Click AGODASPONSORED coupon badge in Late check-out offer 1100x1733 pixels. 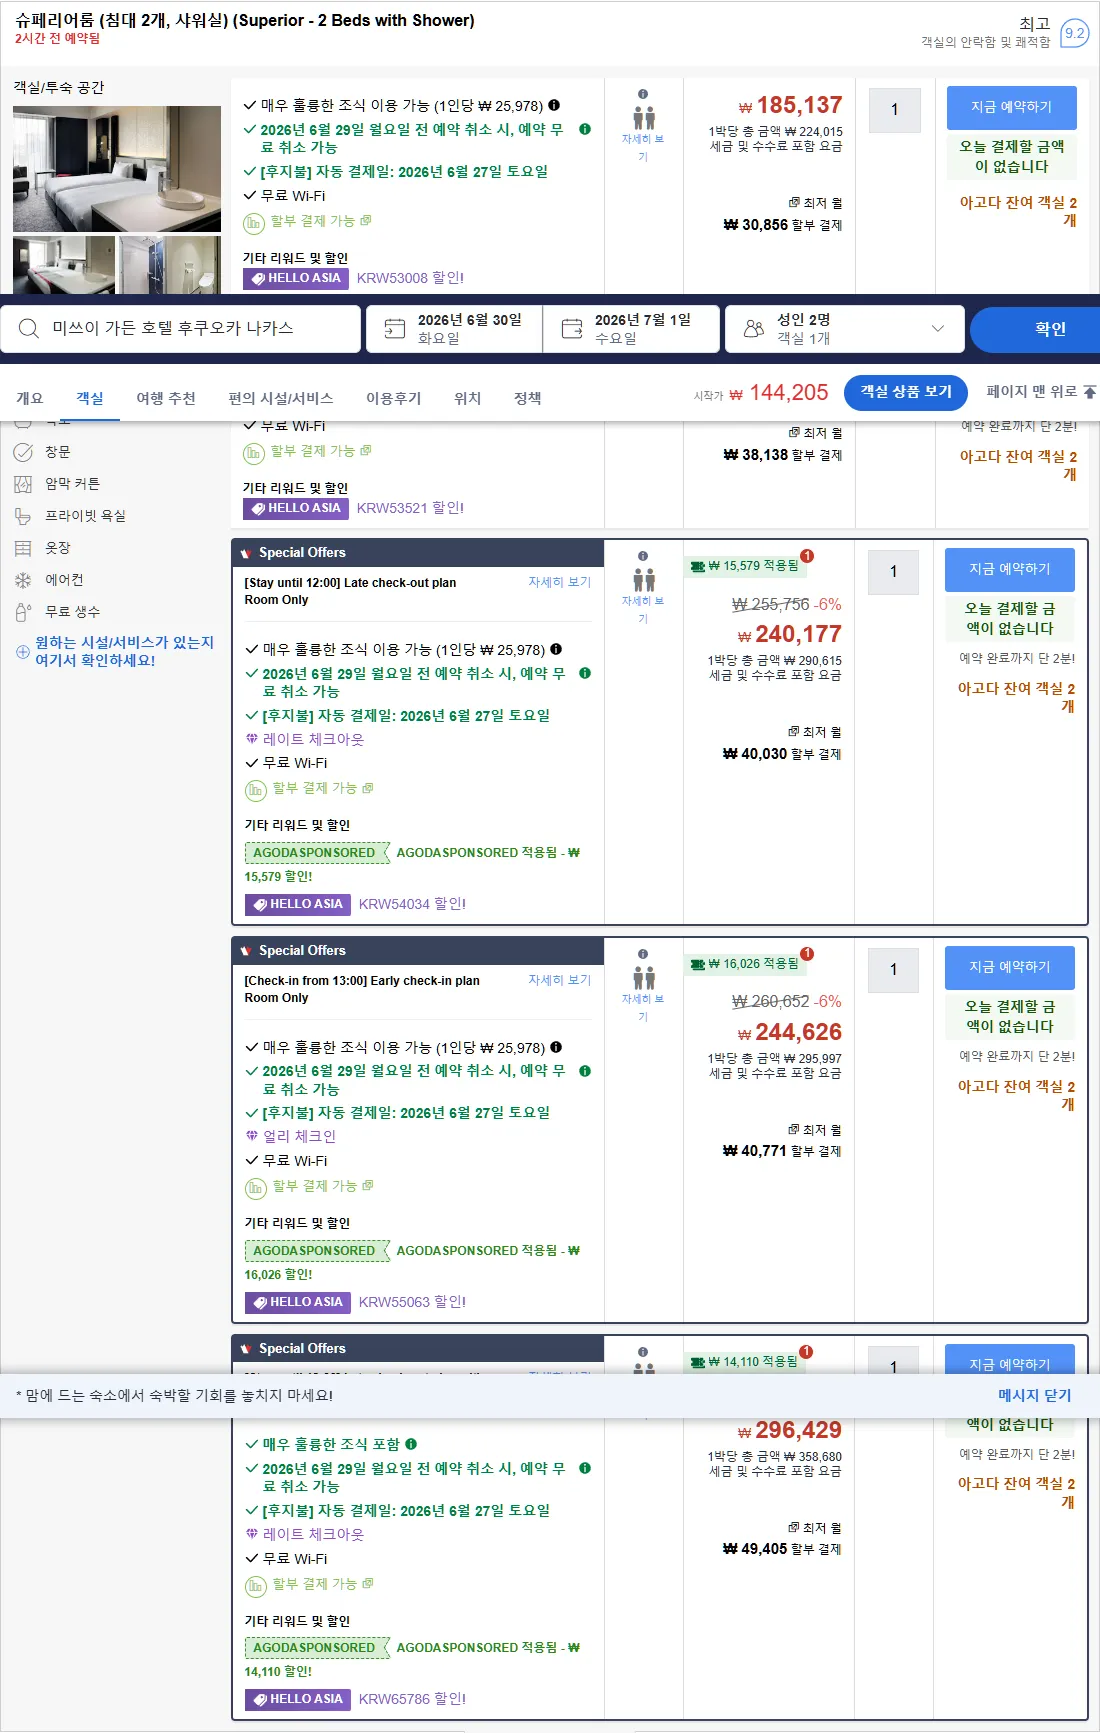pyautogui.click(x=316, y=853)
